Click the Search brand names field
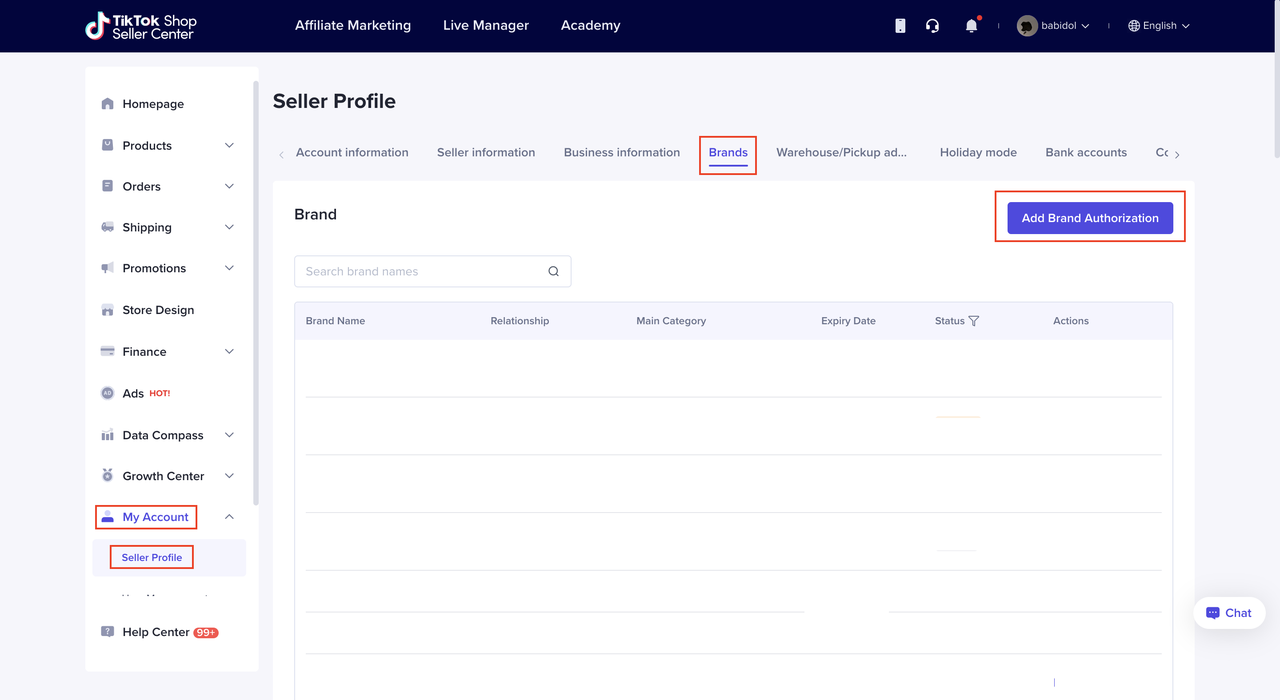1280x700 pixels. click(x=420, y=272)
